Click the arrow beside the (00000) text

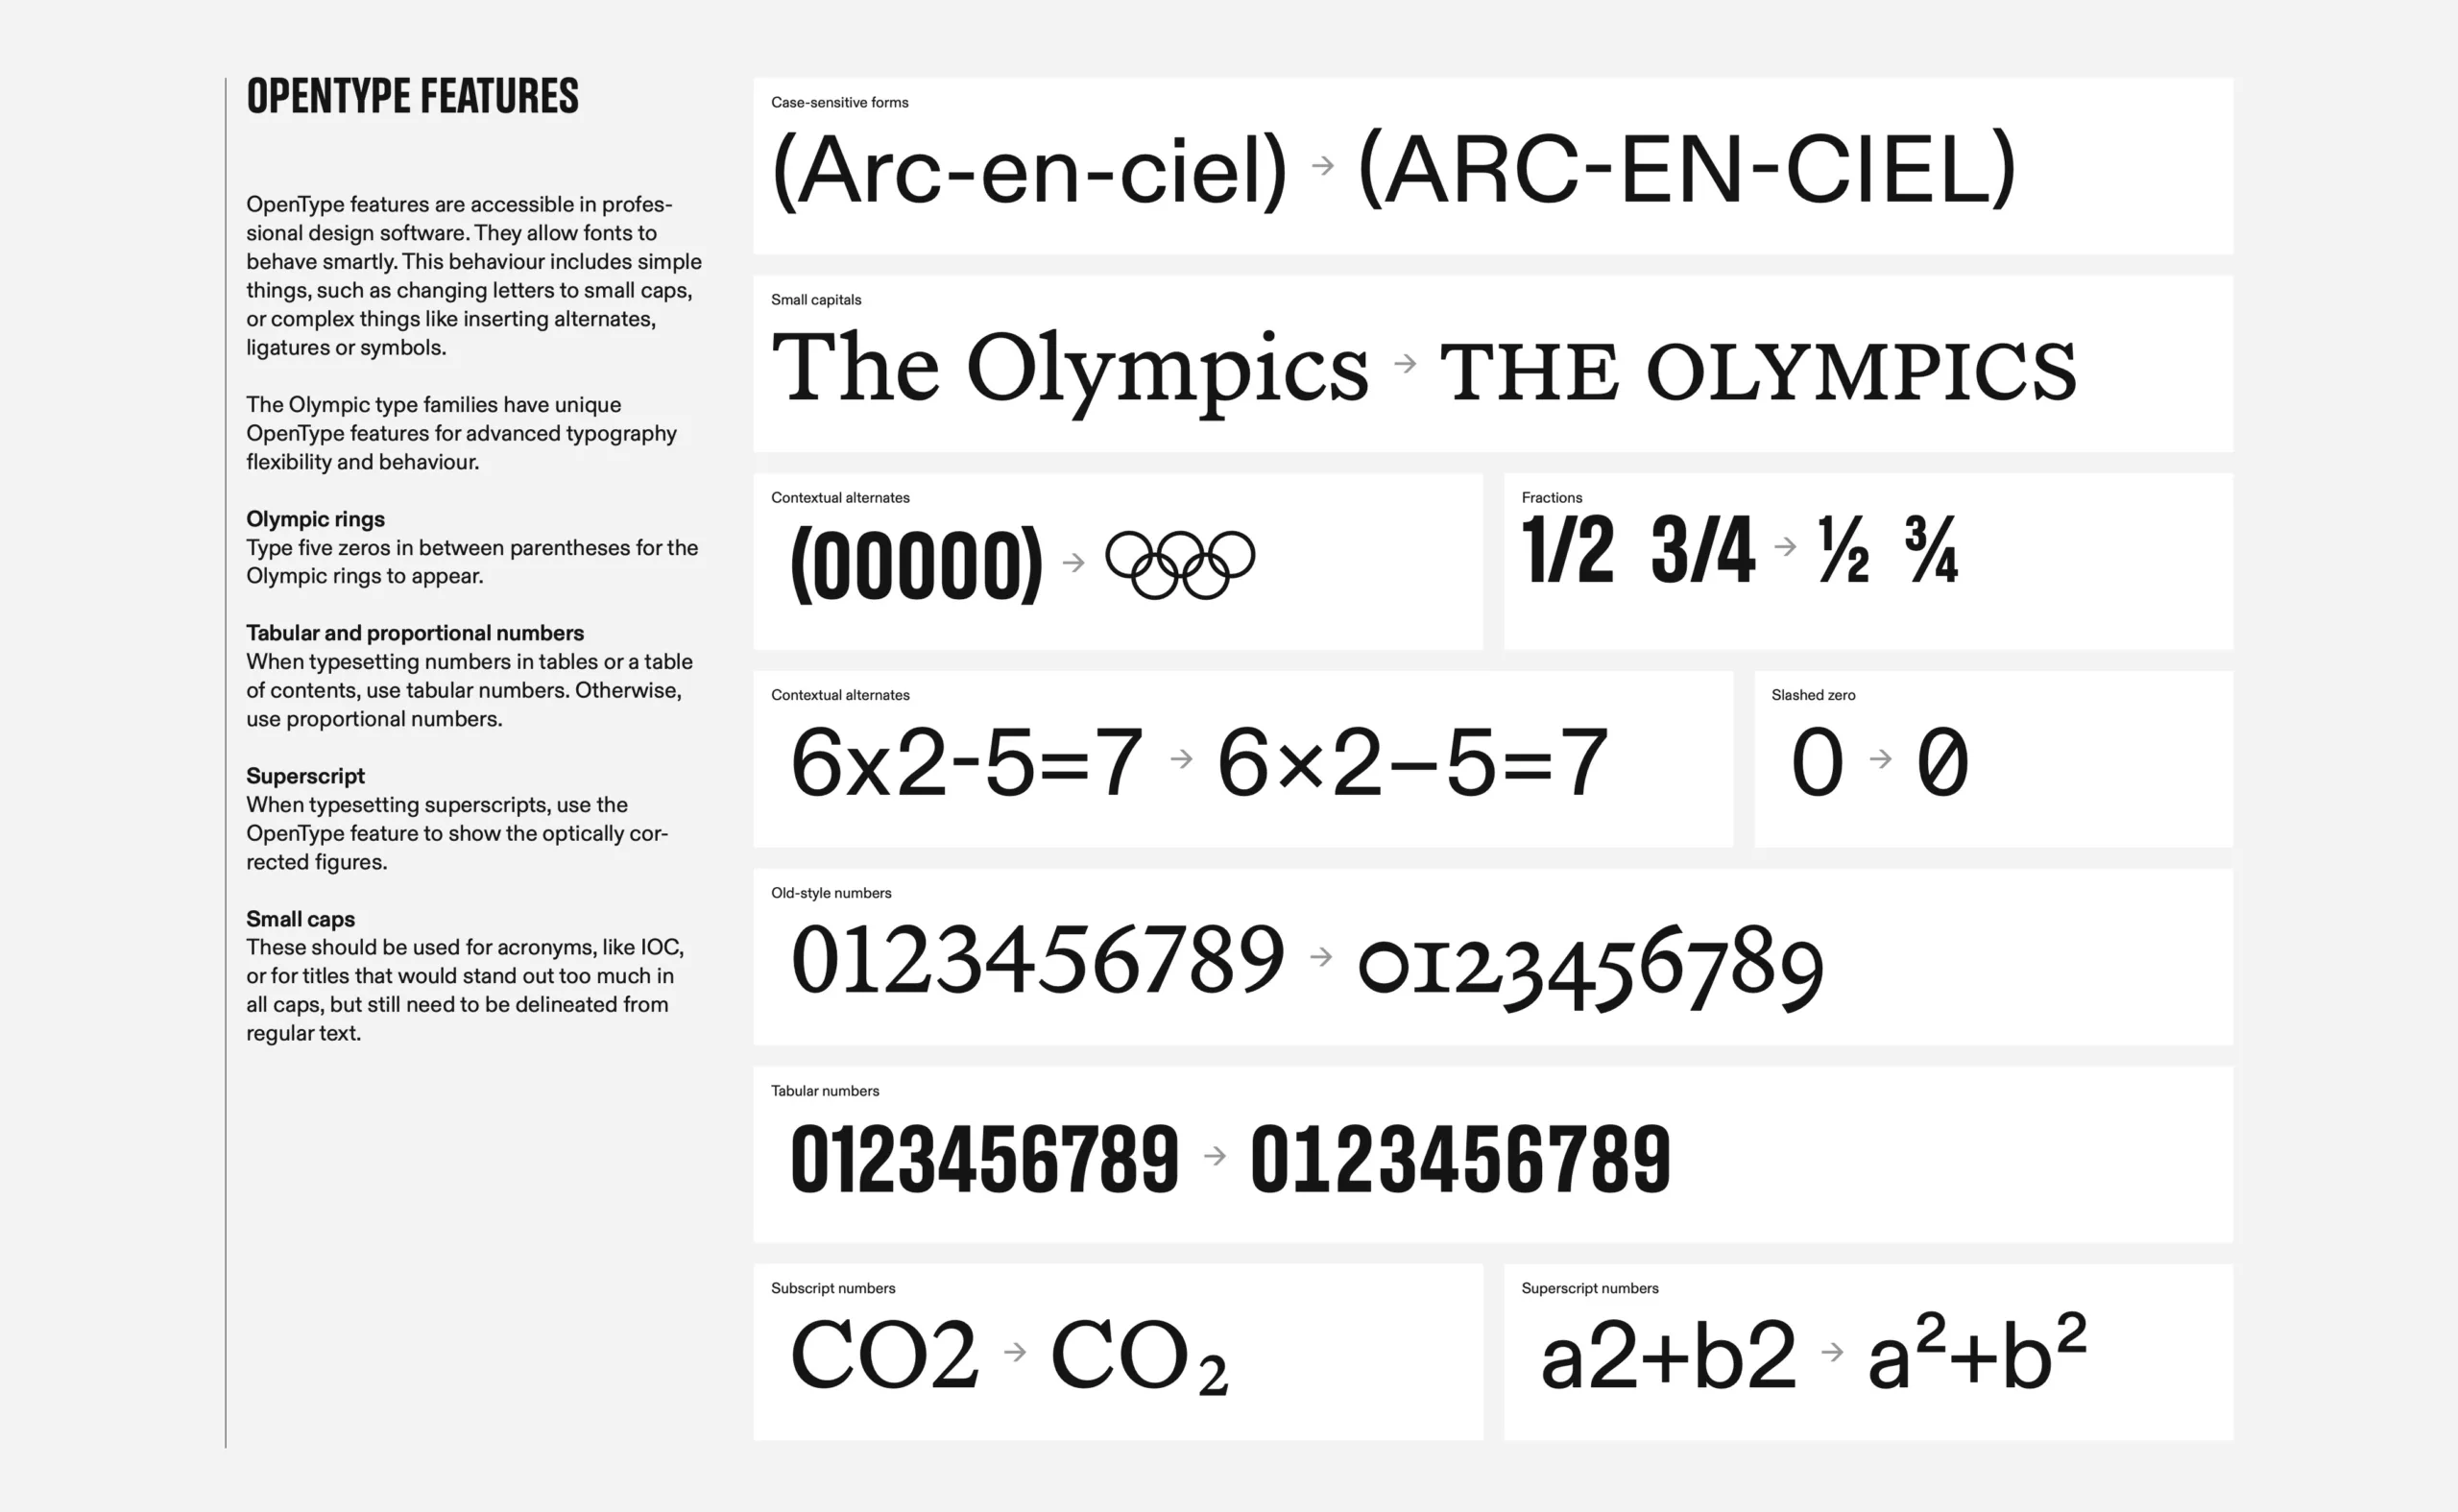(1073, 563)
